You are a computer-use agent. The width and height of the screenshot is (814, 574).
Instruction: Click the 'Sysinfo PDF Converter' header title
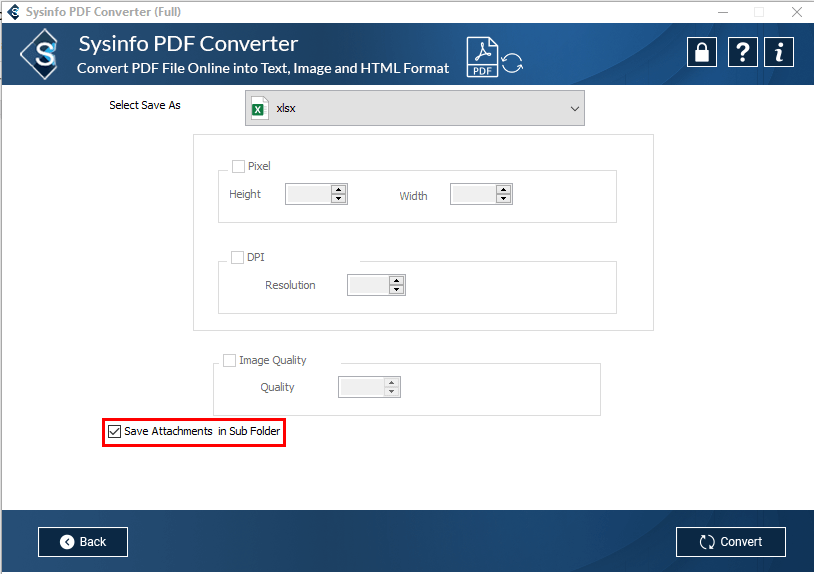(188, 44)
